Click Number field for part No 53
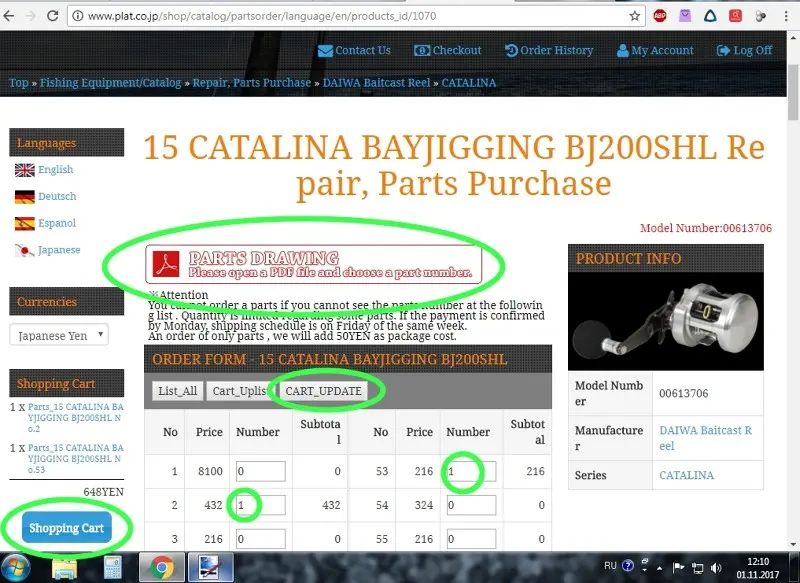This screenshot has width=800, height=583. [471, 471]
